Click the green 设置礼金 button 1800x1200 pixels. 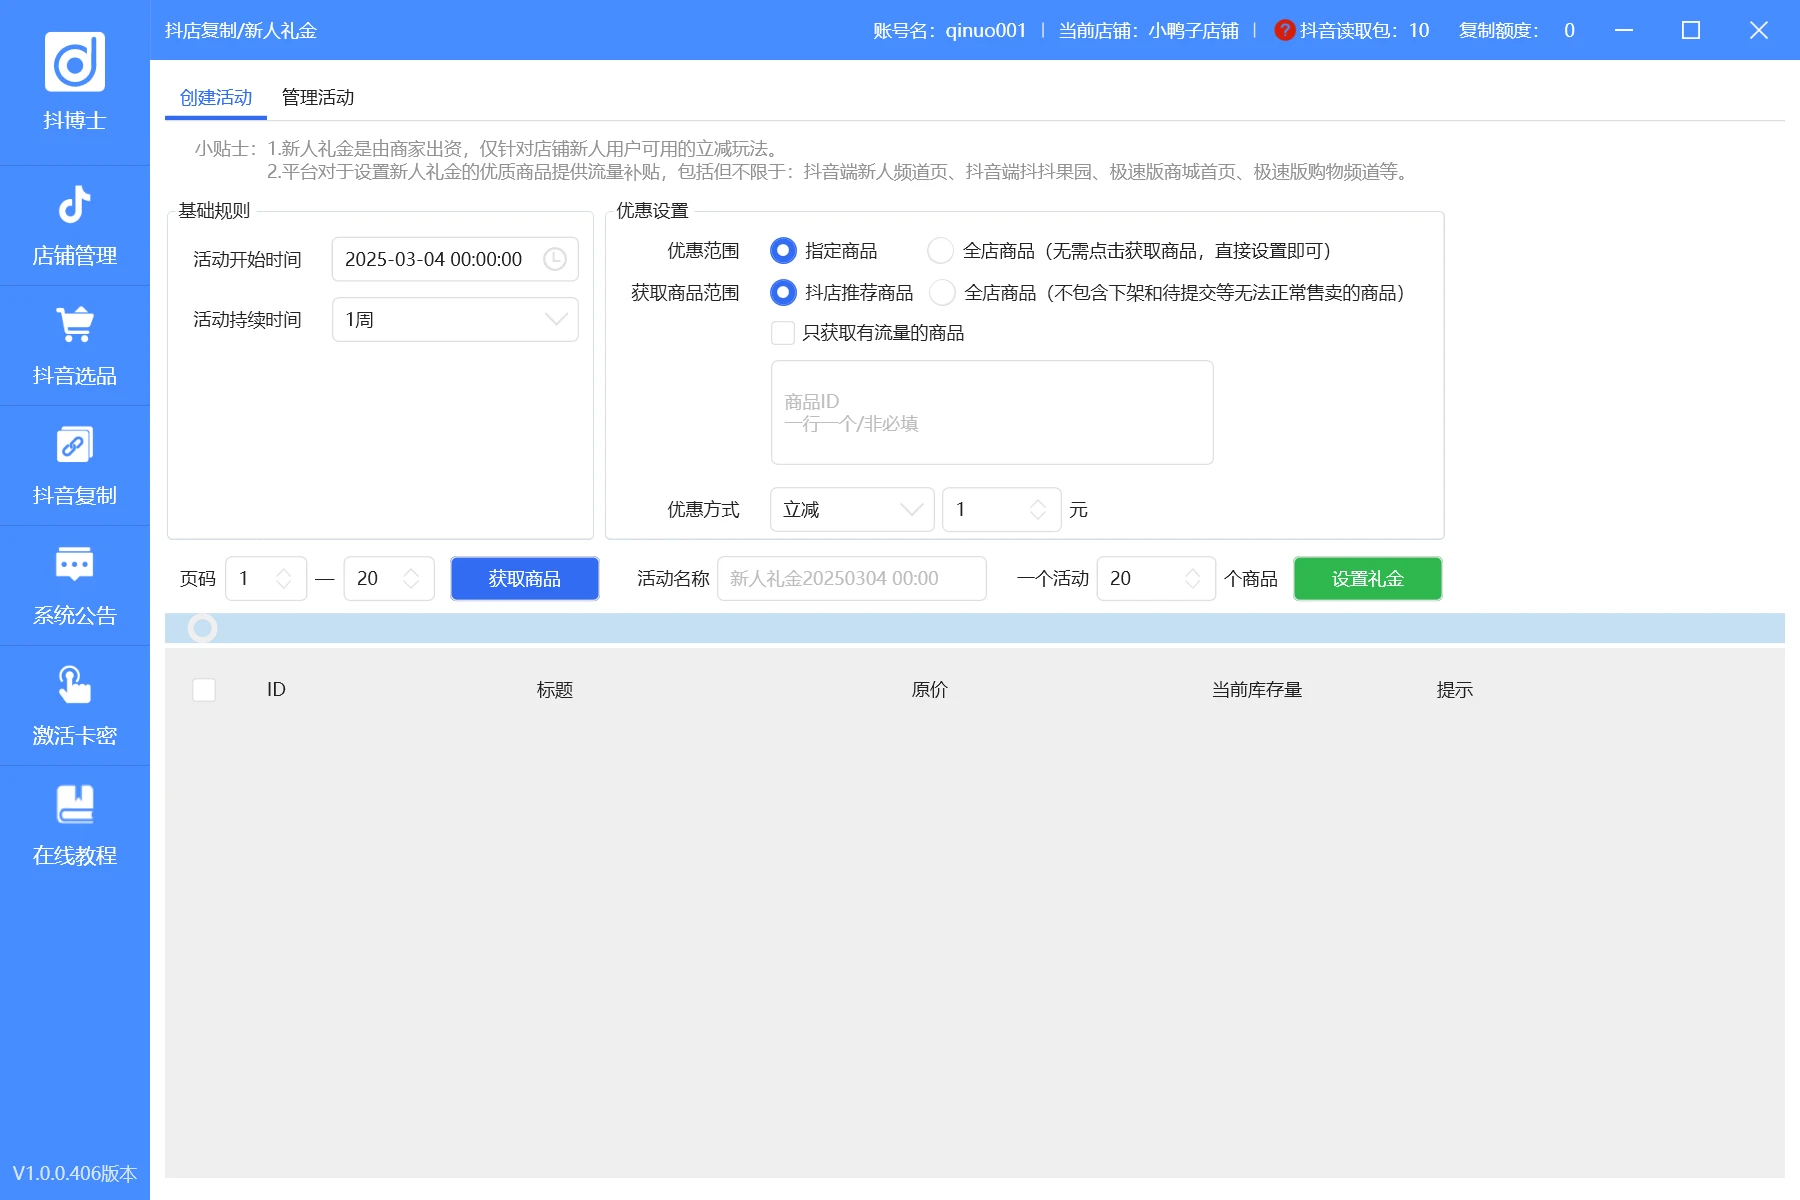point(1368,579)
